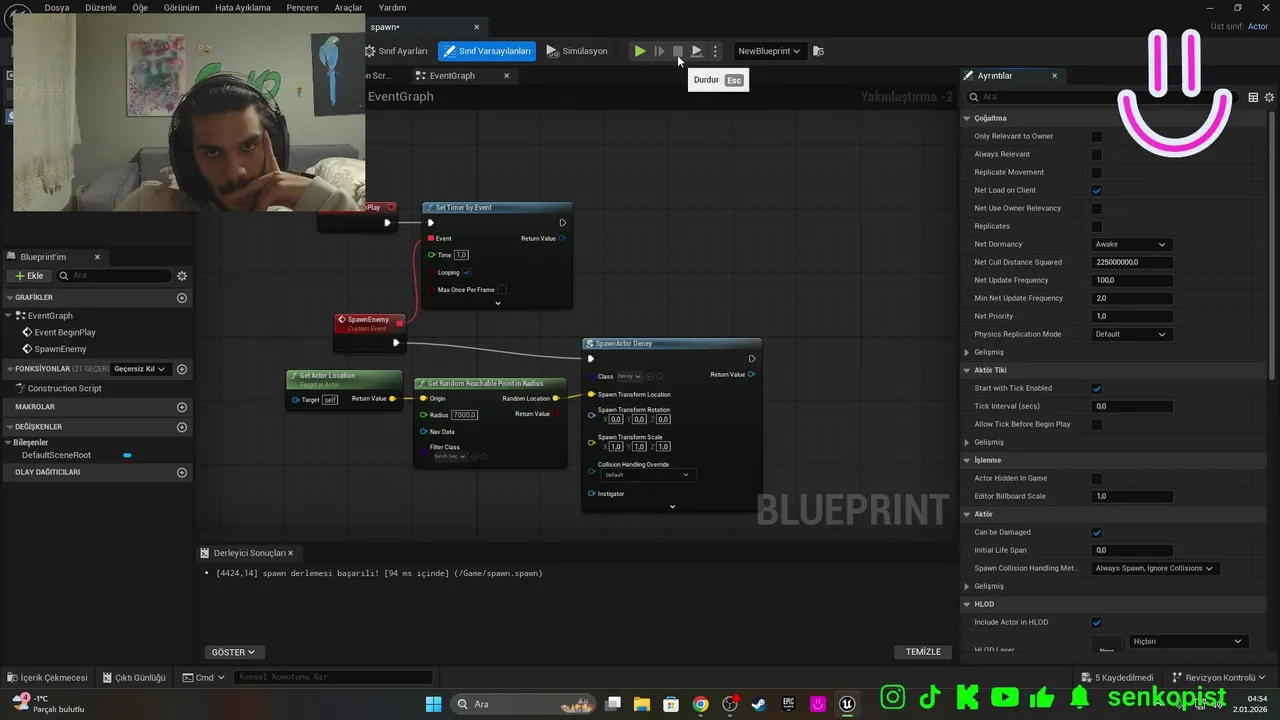The image size is (1280, 720).
Task: Toggle Simülasyon mode
Action: 577,51
